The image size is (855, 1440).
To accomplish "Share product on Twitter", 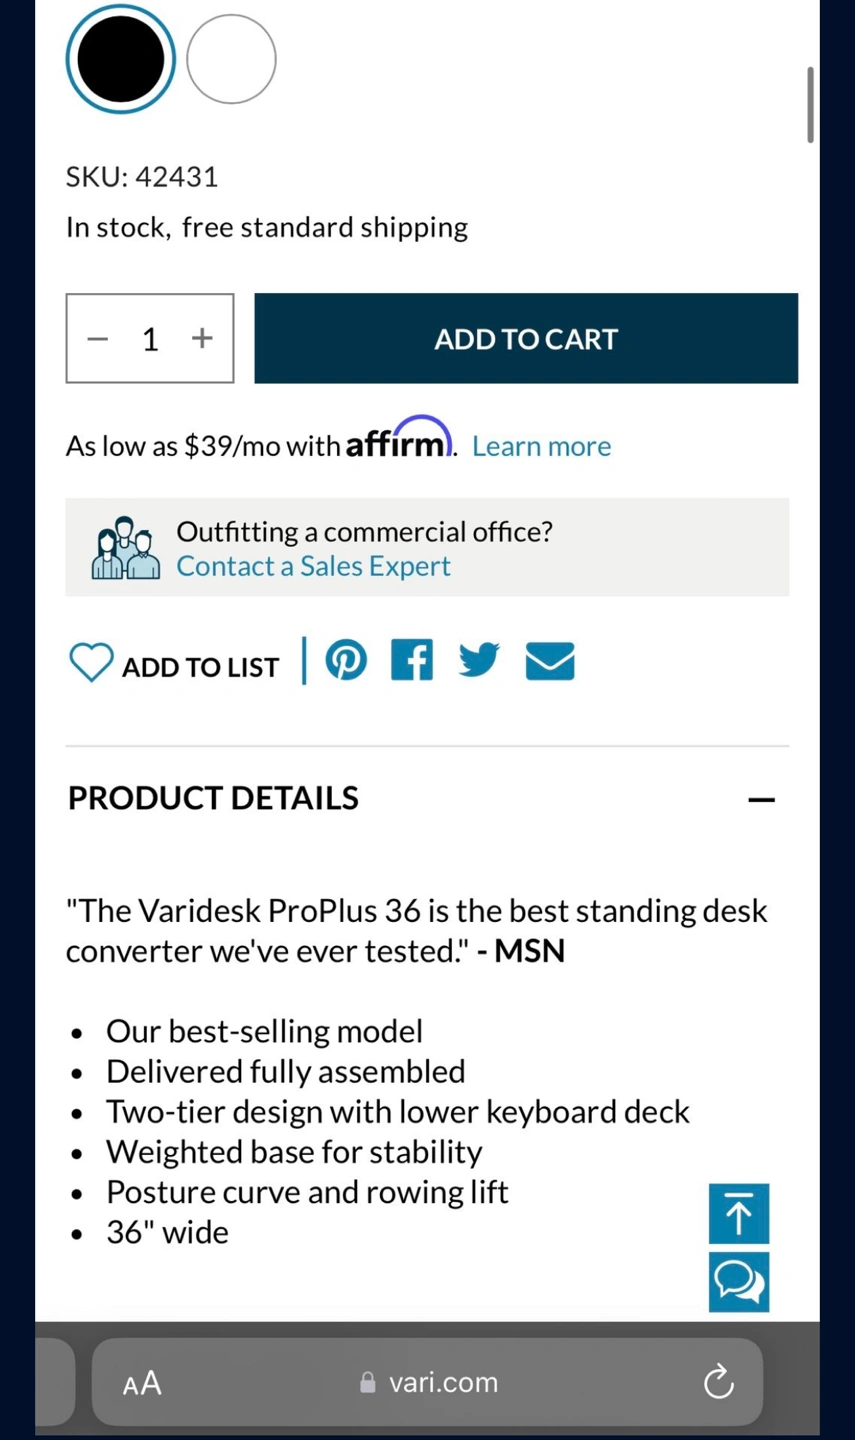I will (479, 660).
